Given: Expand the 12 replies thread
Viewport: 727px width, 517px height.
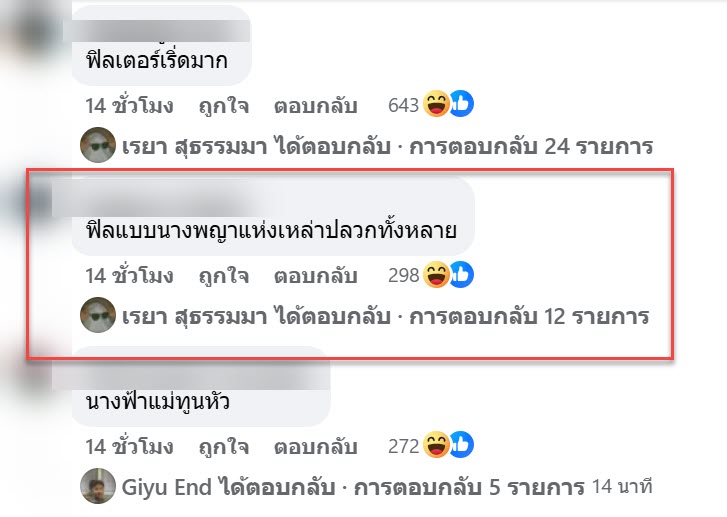Looking at the screenshot, I should click(385, 317).
